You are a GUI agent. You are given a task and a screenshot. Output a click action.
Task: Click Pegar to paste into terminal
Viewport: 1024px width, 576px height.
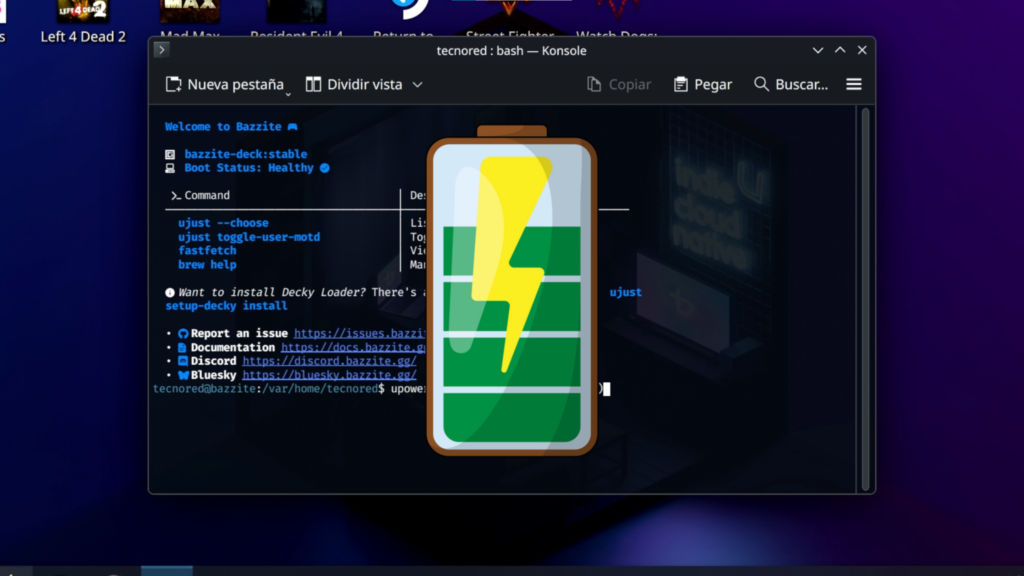[x=702, y=84]
